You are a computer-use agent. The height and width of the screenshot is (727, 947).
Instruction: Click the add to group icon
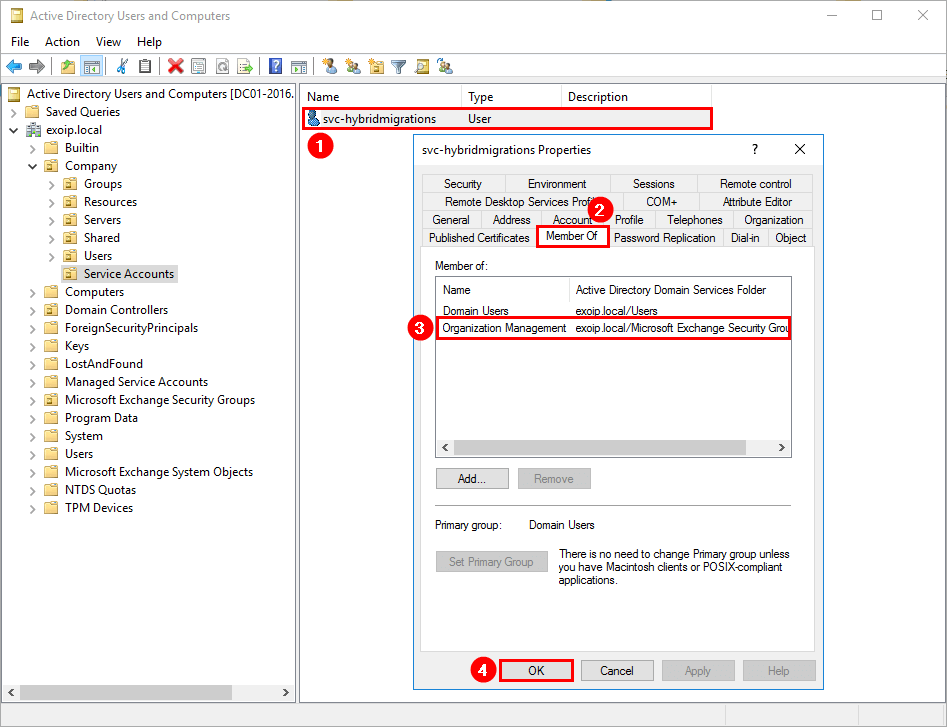pyautogui.click(x=445, y=66)
